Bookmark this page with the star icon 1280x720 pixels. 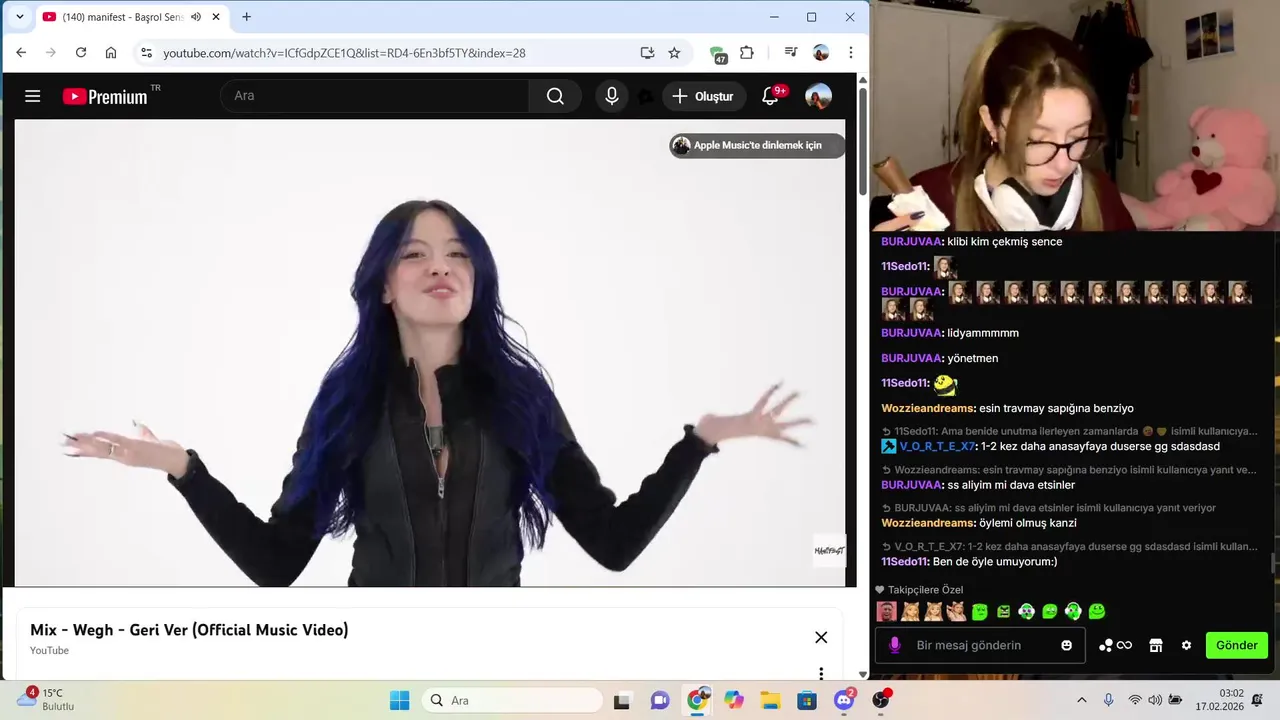pos(674,53)
